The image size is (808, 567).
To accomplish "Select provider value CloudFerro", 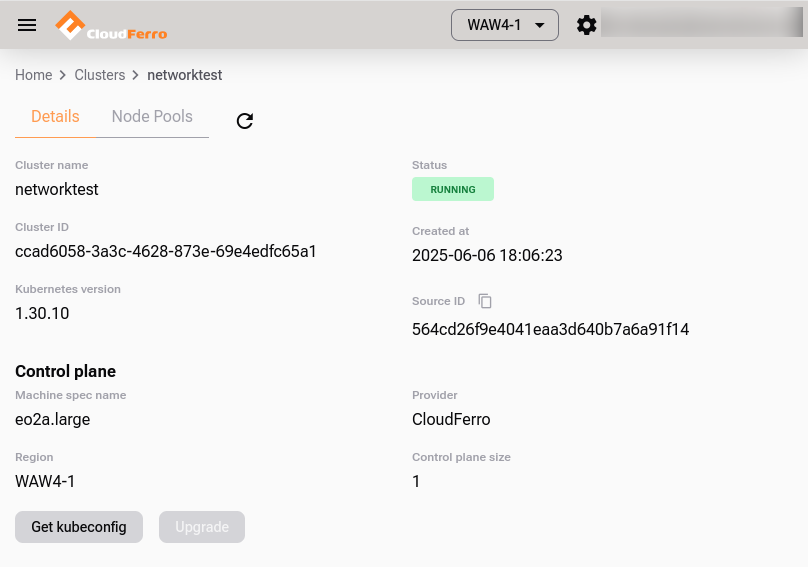I will (451, 419).
